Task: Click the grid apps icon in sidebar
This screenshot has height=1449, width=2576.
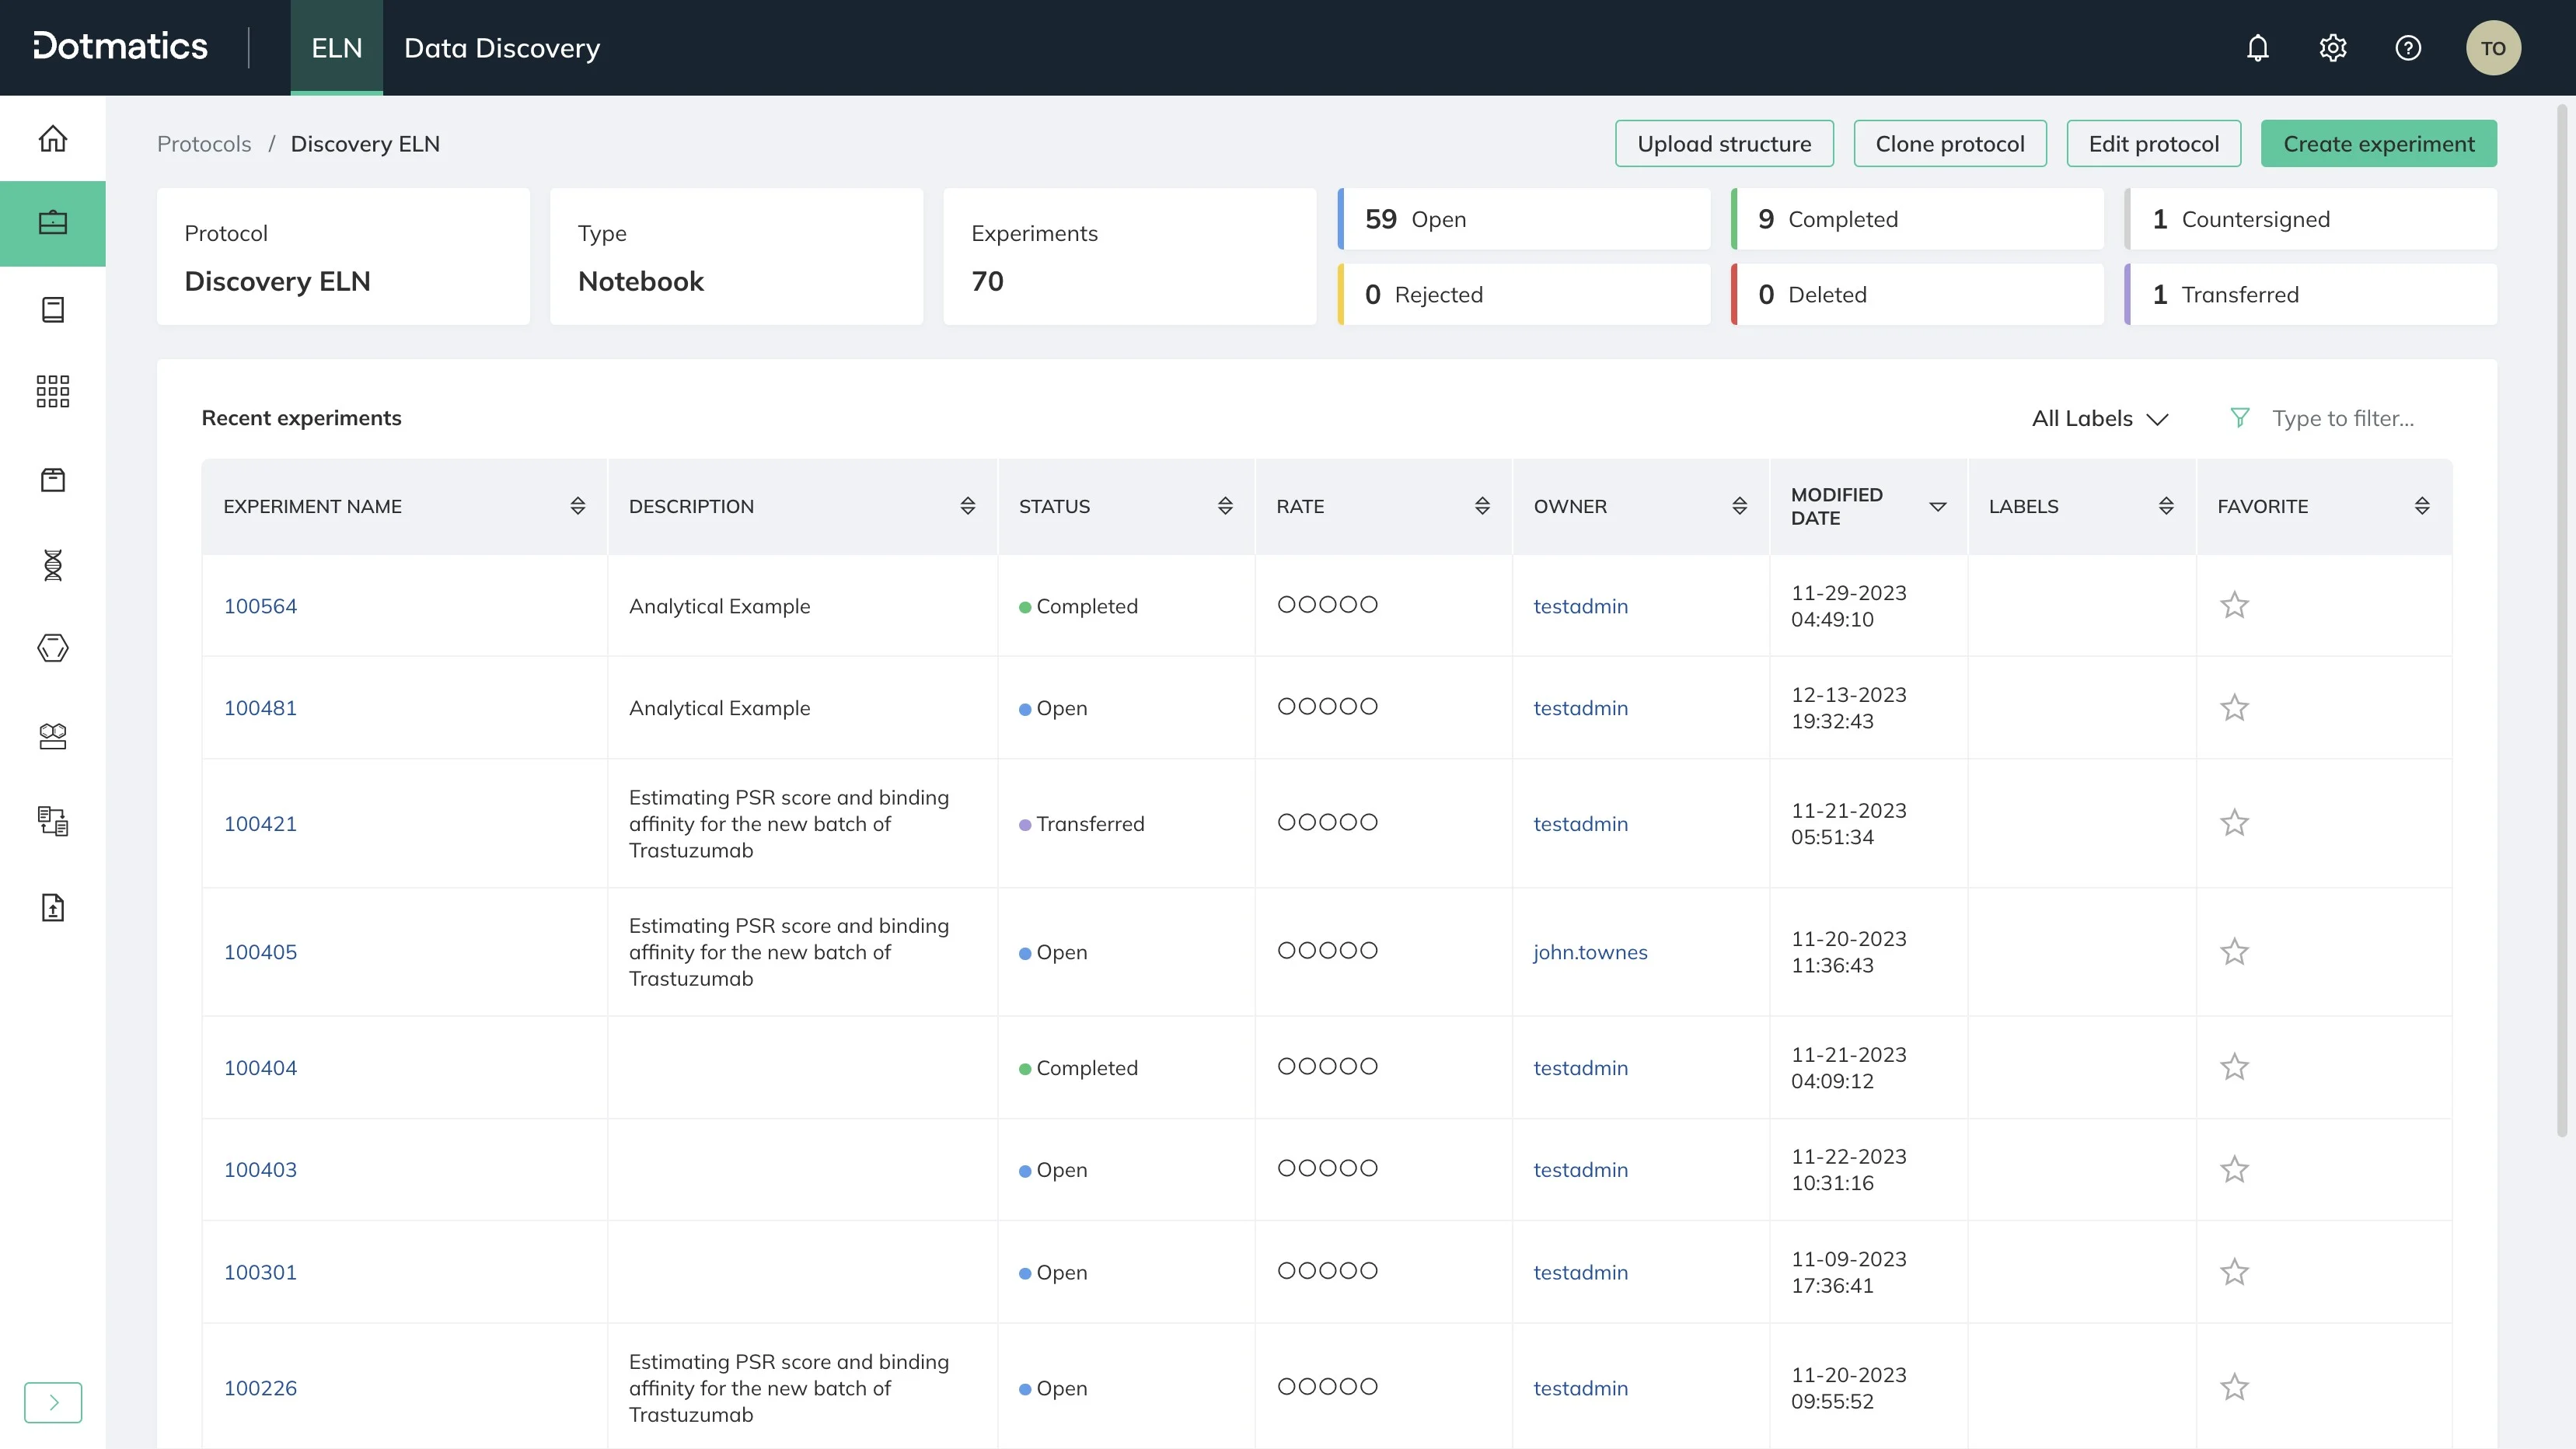Action: click(x=52, y=390)
